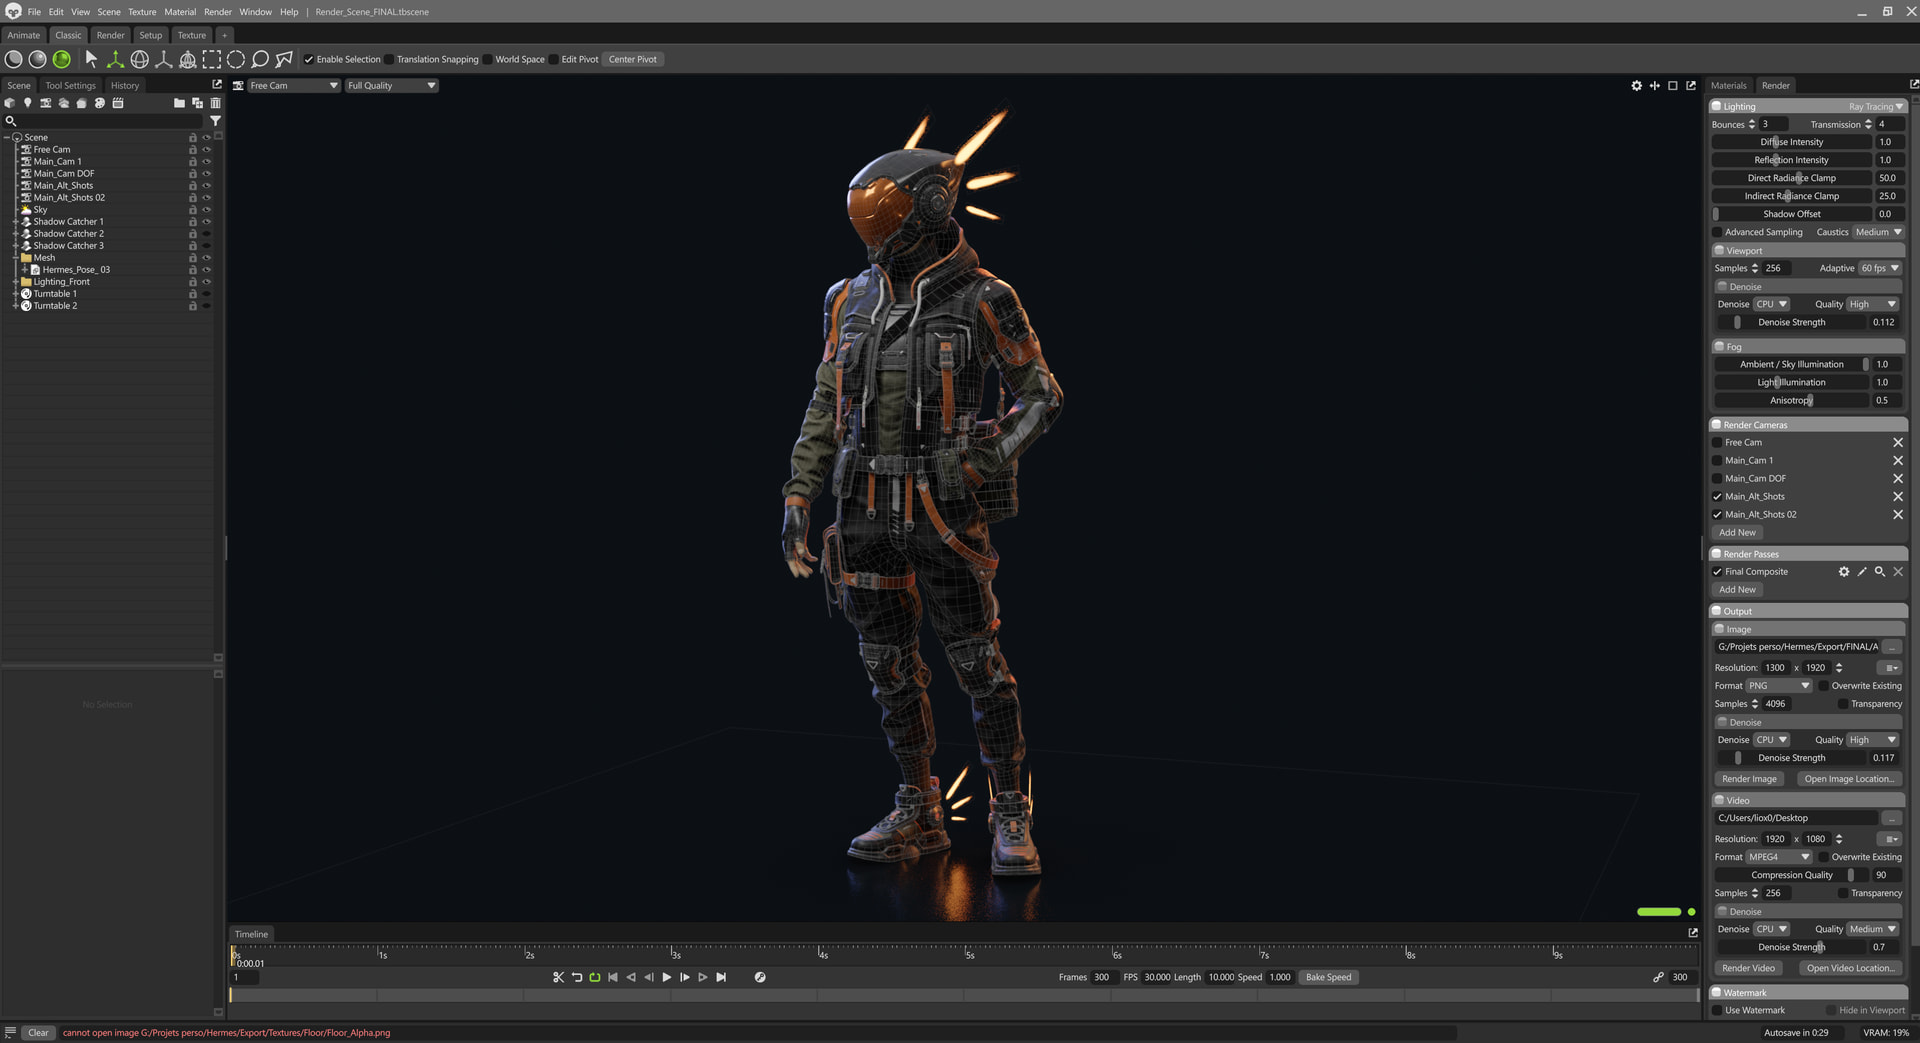Uncheck the Main_Alt_Shots render camera
The height and width of the screenshot is (1043, 1920).
1717,497
